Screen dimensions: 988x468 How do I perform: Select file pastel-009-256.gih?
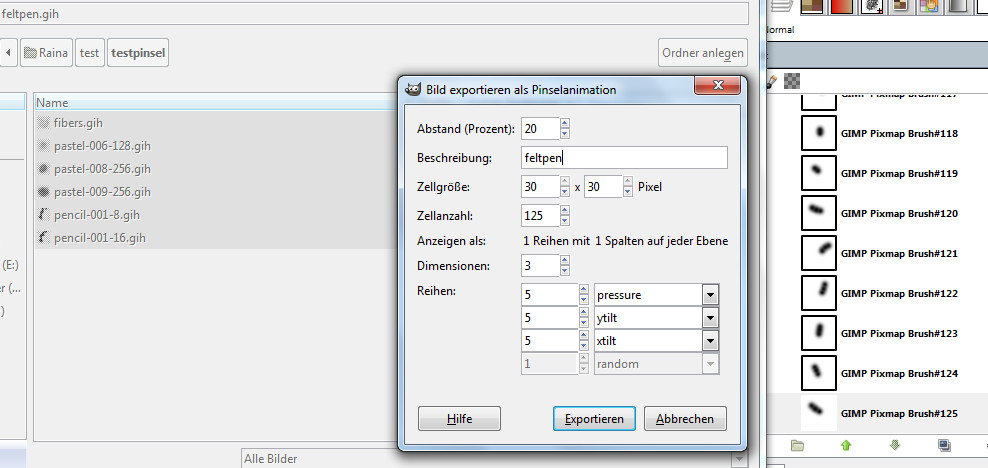coord(102,191)
